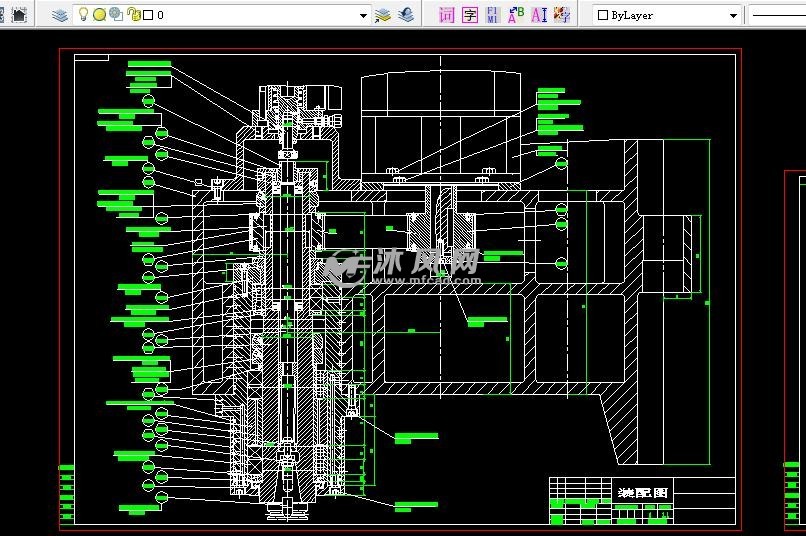Toggle the layer on/off light bulb
This screenshot has height=536, width=806.
tap(84, 15)
